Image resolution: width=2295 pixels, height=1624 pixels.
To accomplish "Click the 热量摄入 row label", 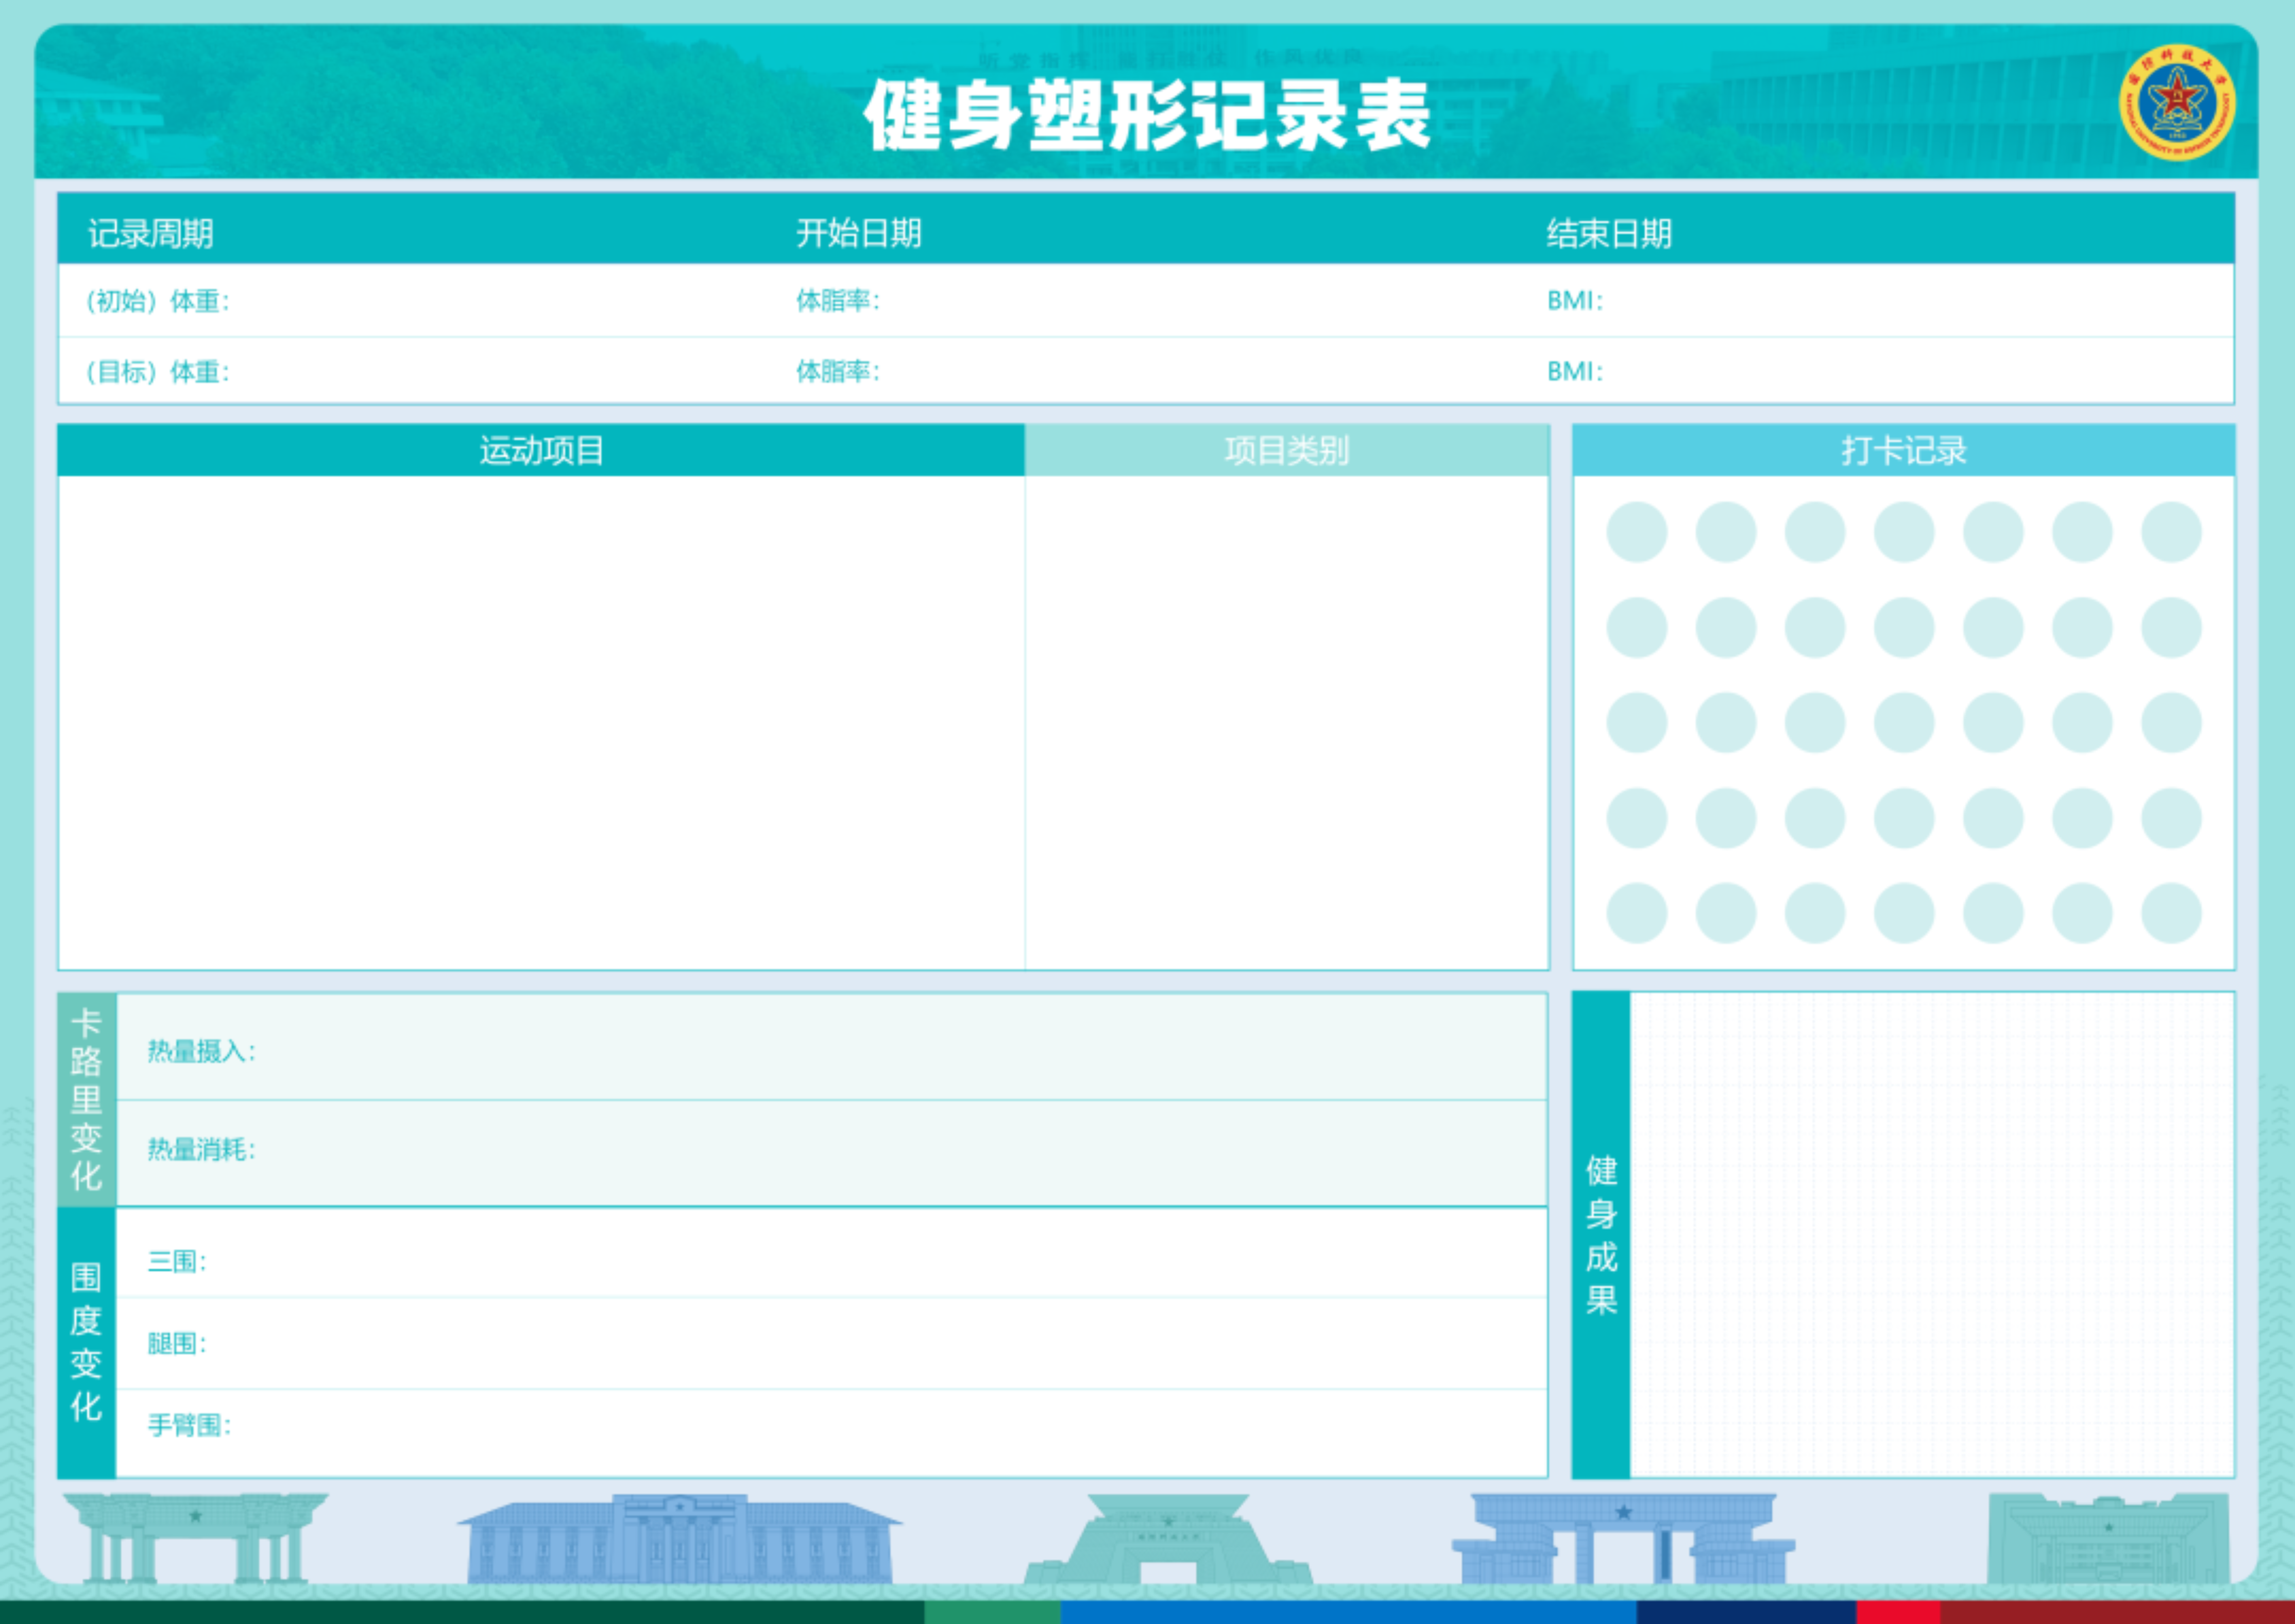I will [201, 1051].
